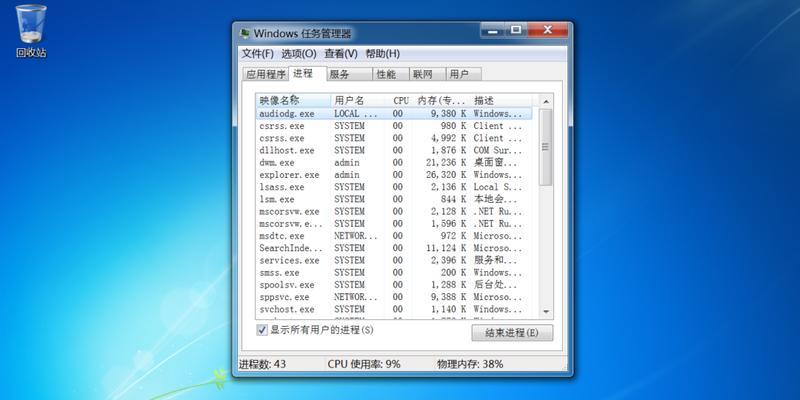Select the spoolsv.exe process row

394,285
